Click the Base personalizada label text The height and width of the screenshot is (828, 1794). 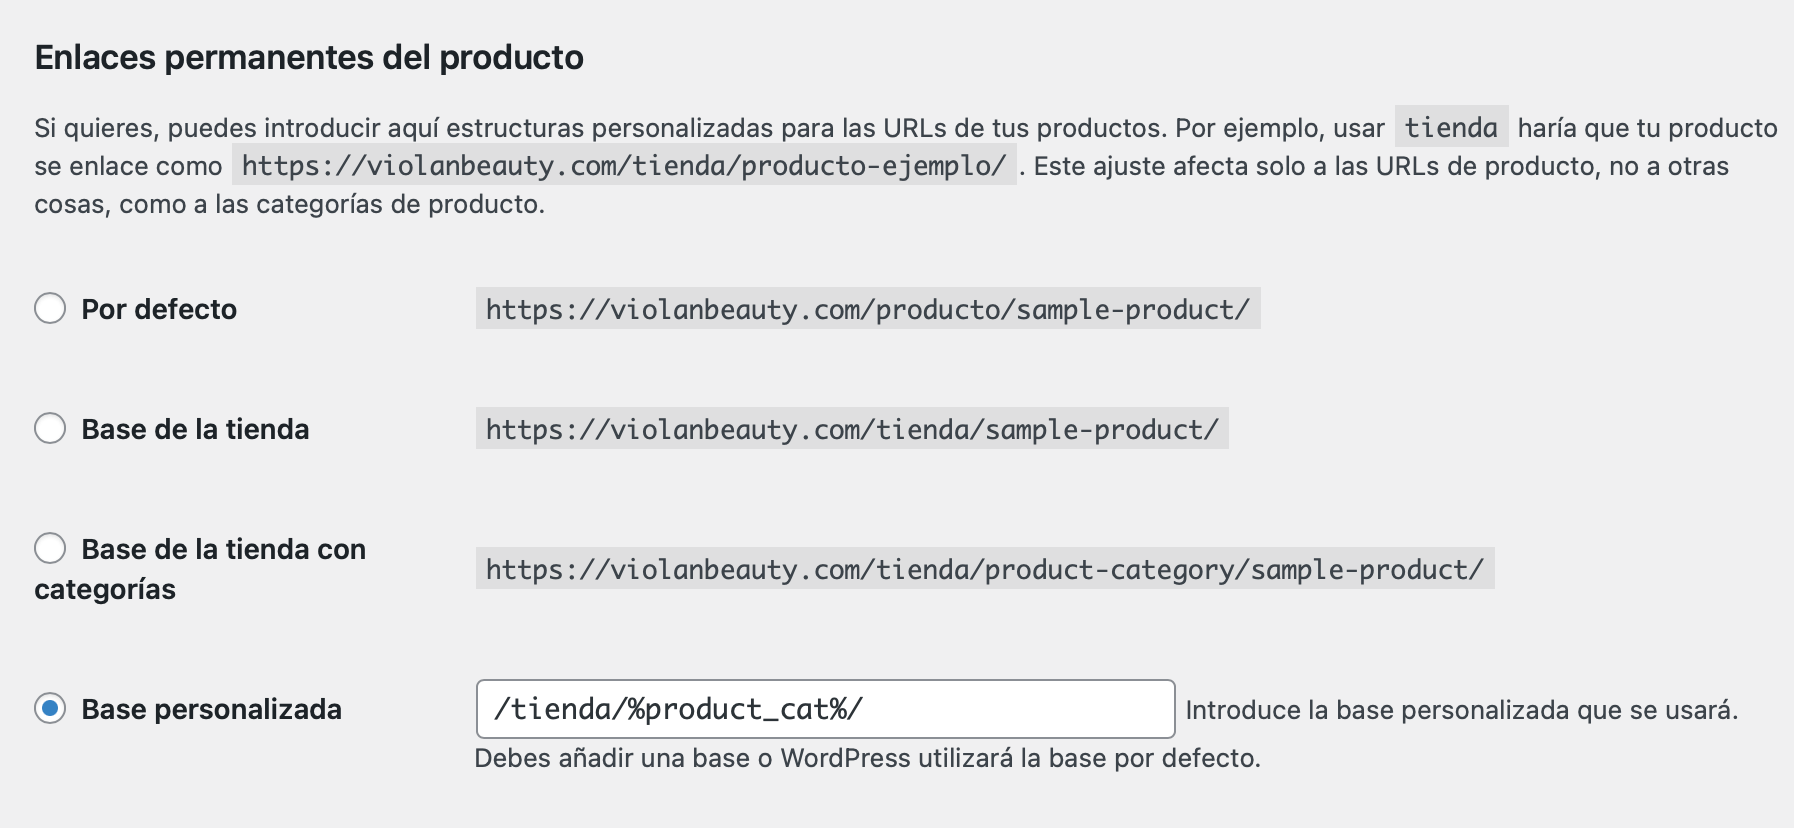pos(211,709)
